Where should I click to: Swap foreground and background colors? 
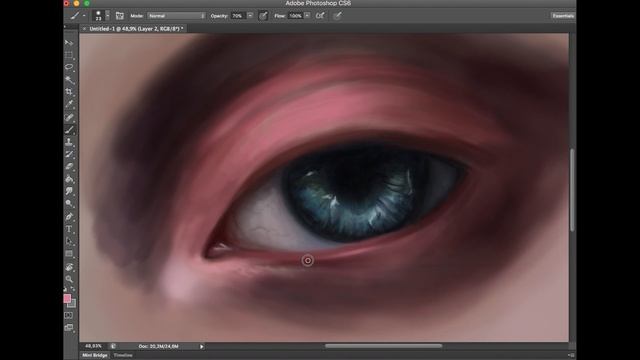[73, 289]
